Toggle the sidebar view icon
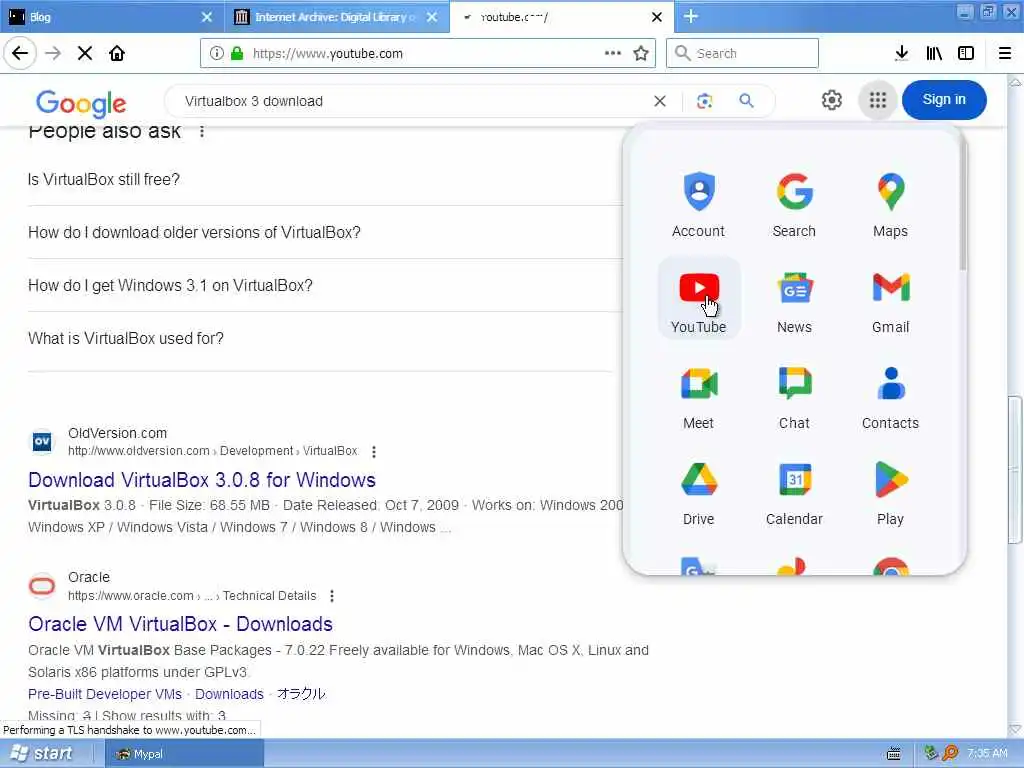This screenshot has height=768, width=1024. tap(966, 53)
